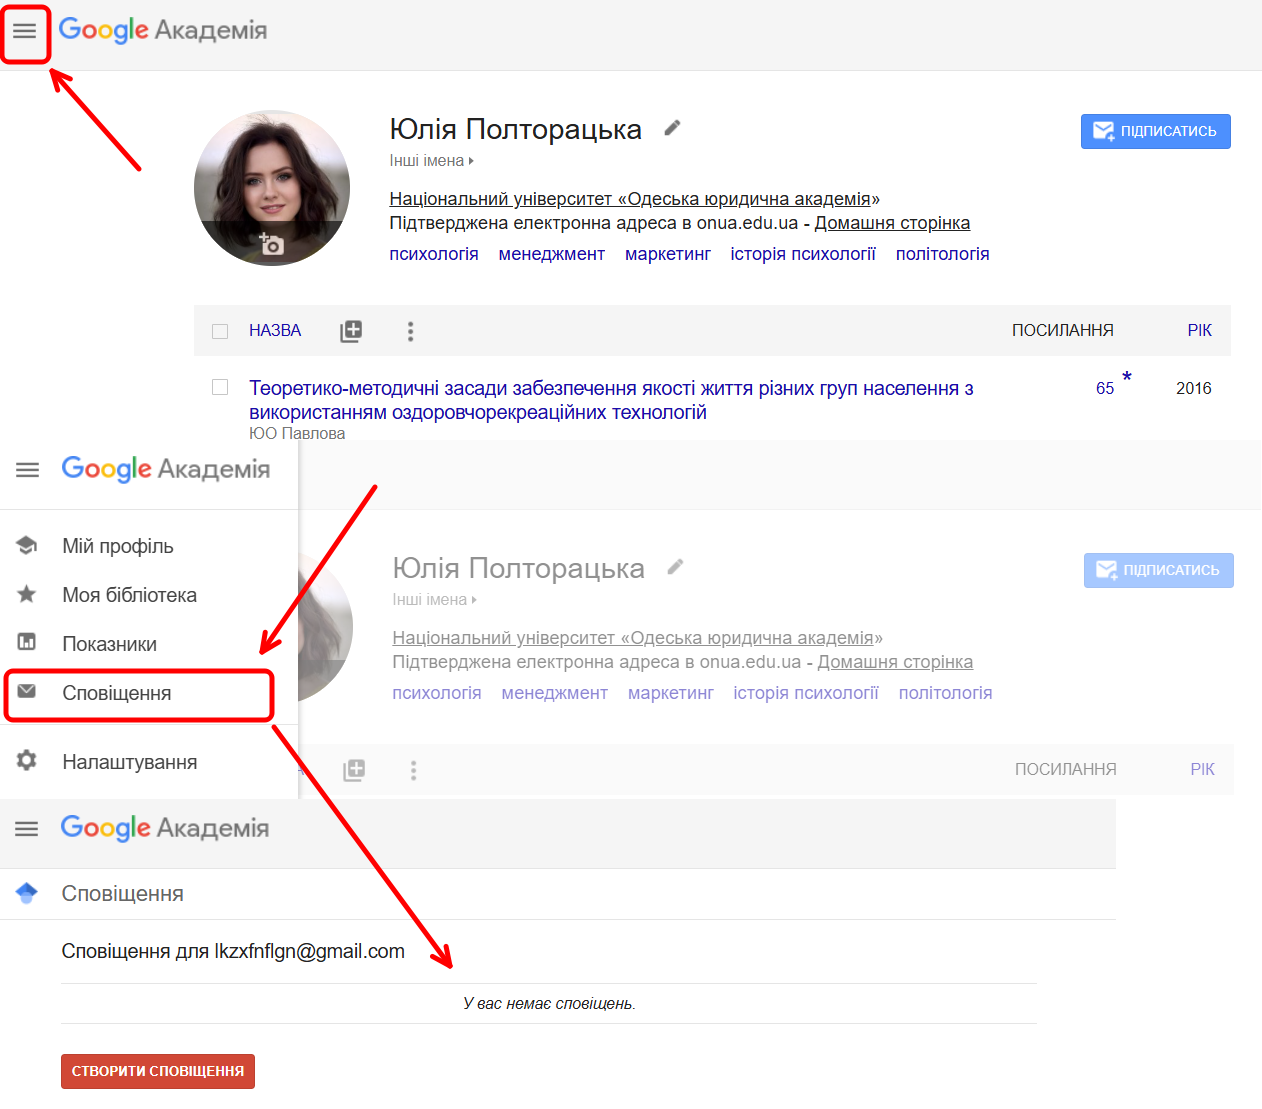Open the dimmed three-dot menu icon

point(413,770)
